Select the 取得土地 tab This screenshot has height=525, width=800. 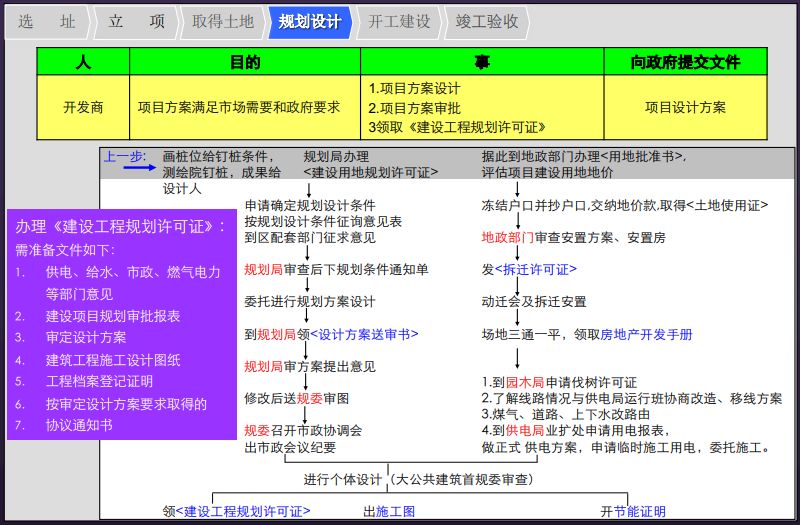pos(223,21)
